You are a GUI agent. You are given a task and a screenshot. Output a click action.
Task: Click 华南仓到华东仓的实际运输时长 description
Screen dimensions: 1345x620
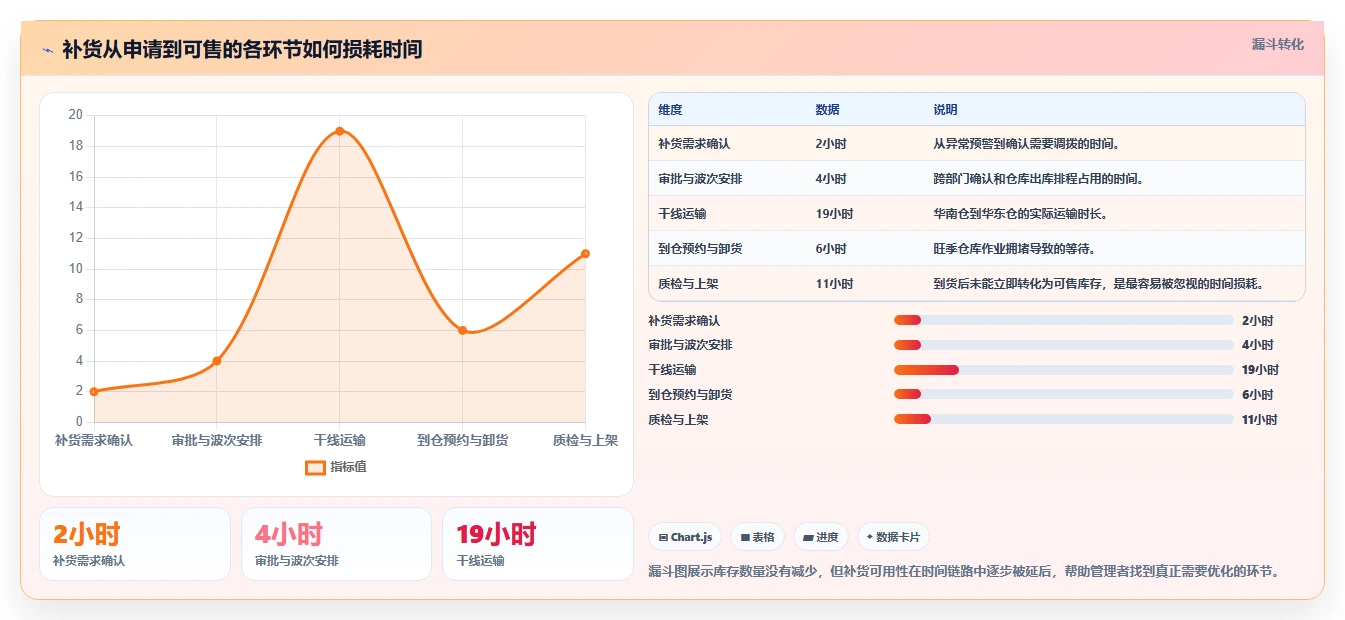click(x=1020, y=214)
